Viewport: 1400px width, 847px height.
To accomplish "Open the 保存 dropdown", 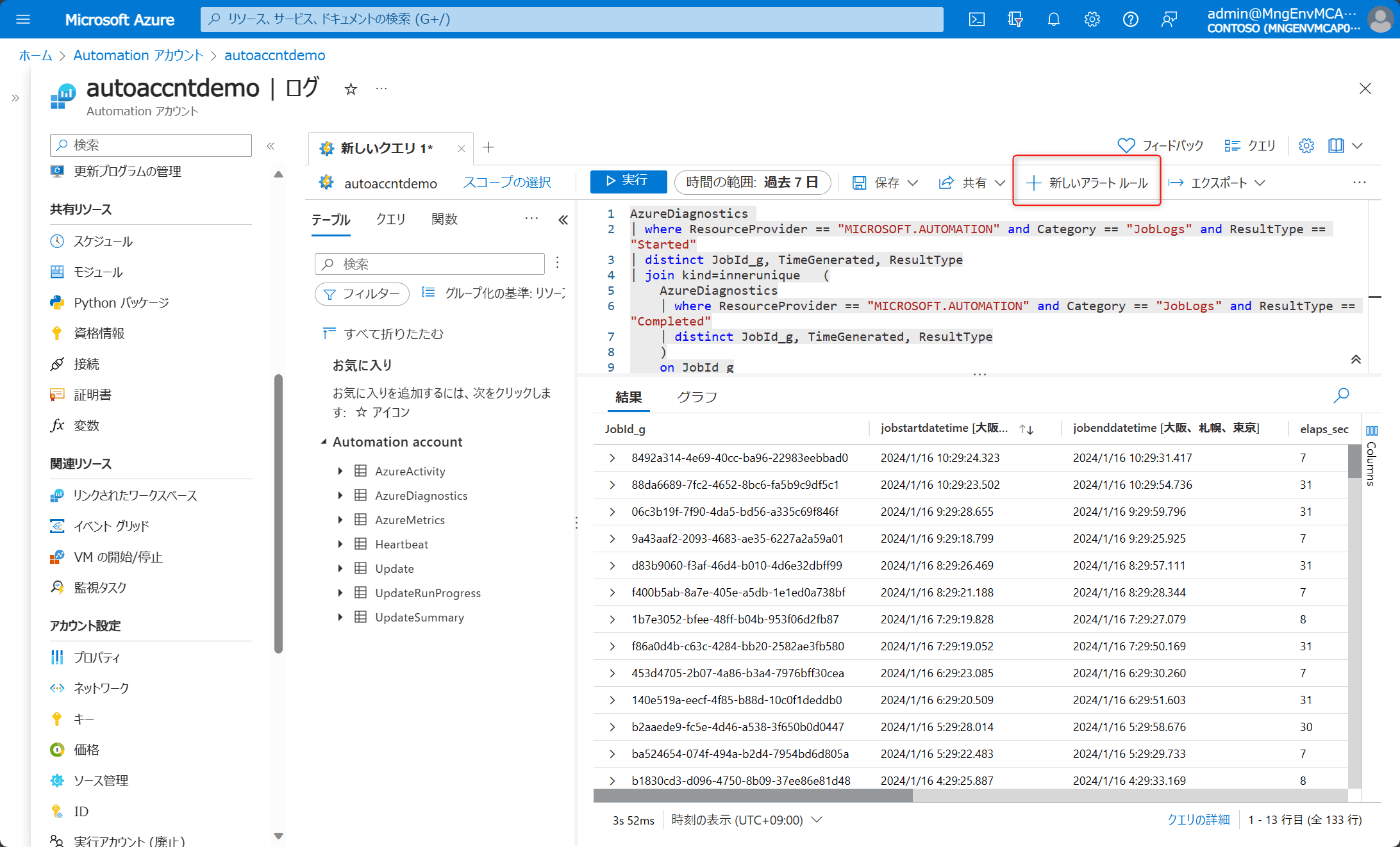I will (x=885, y=183).
